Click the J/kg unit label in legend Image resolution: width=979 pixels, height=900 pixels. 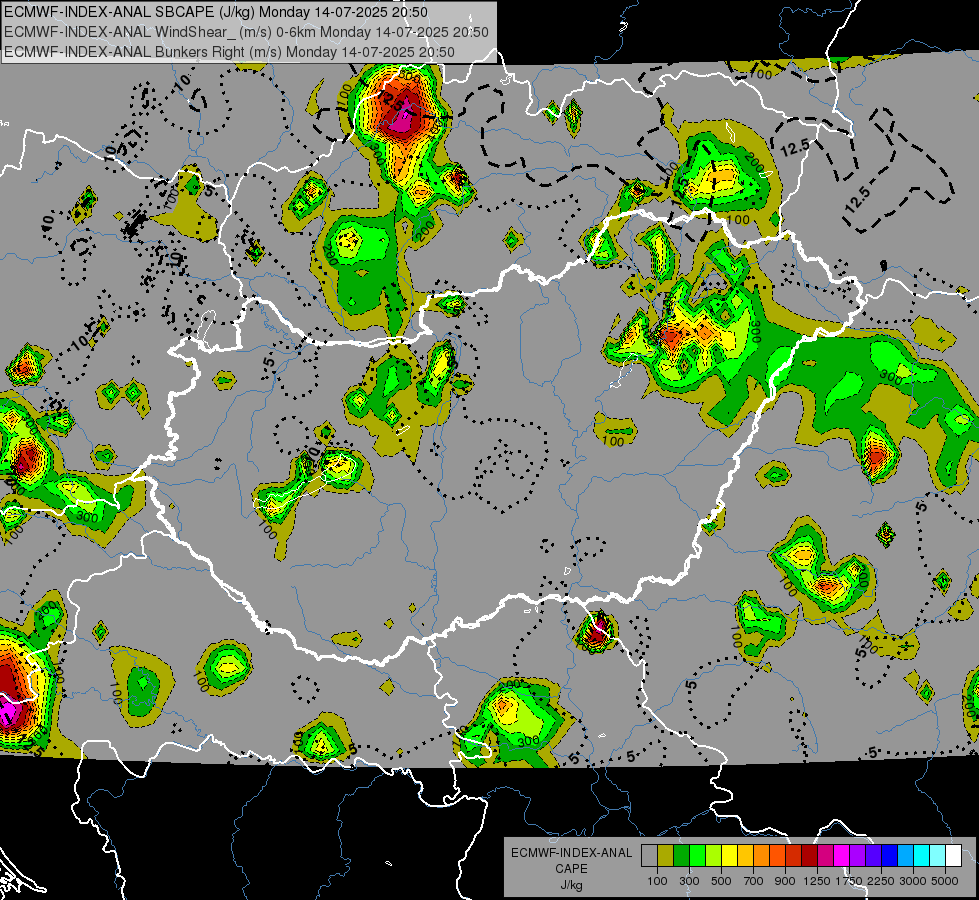[571, 885]
